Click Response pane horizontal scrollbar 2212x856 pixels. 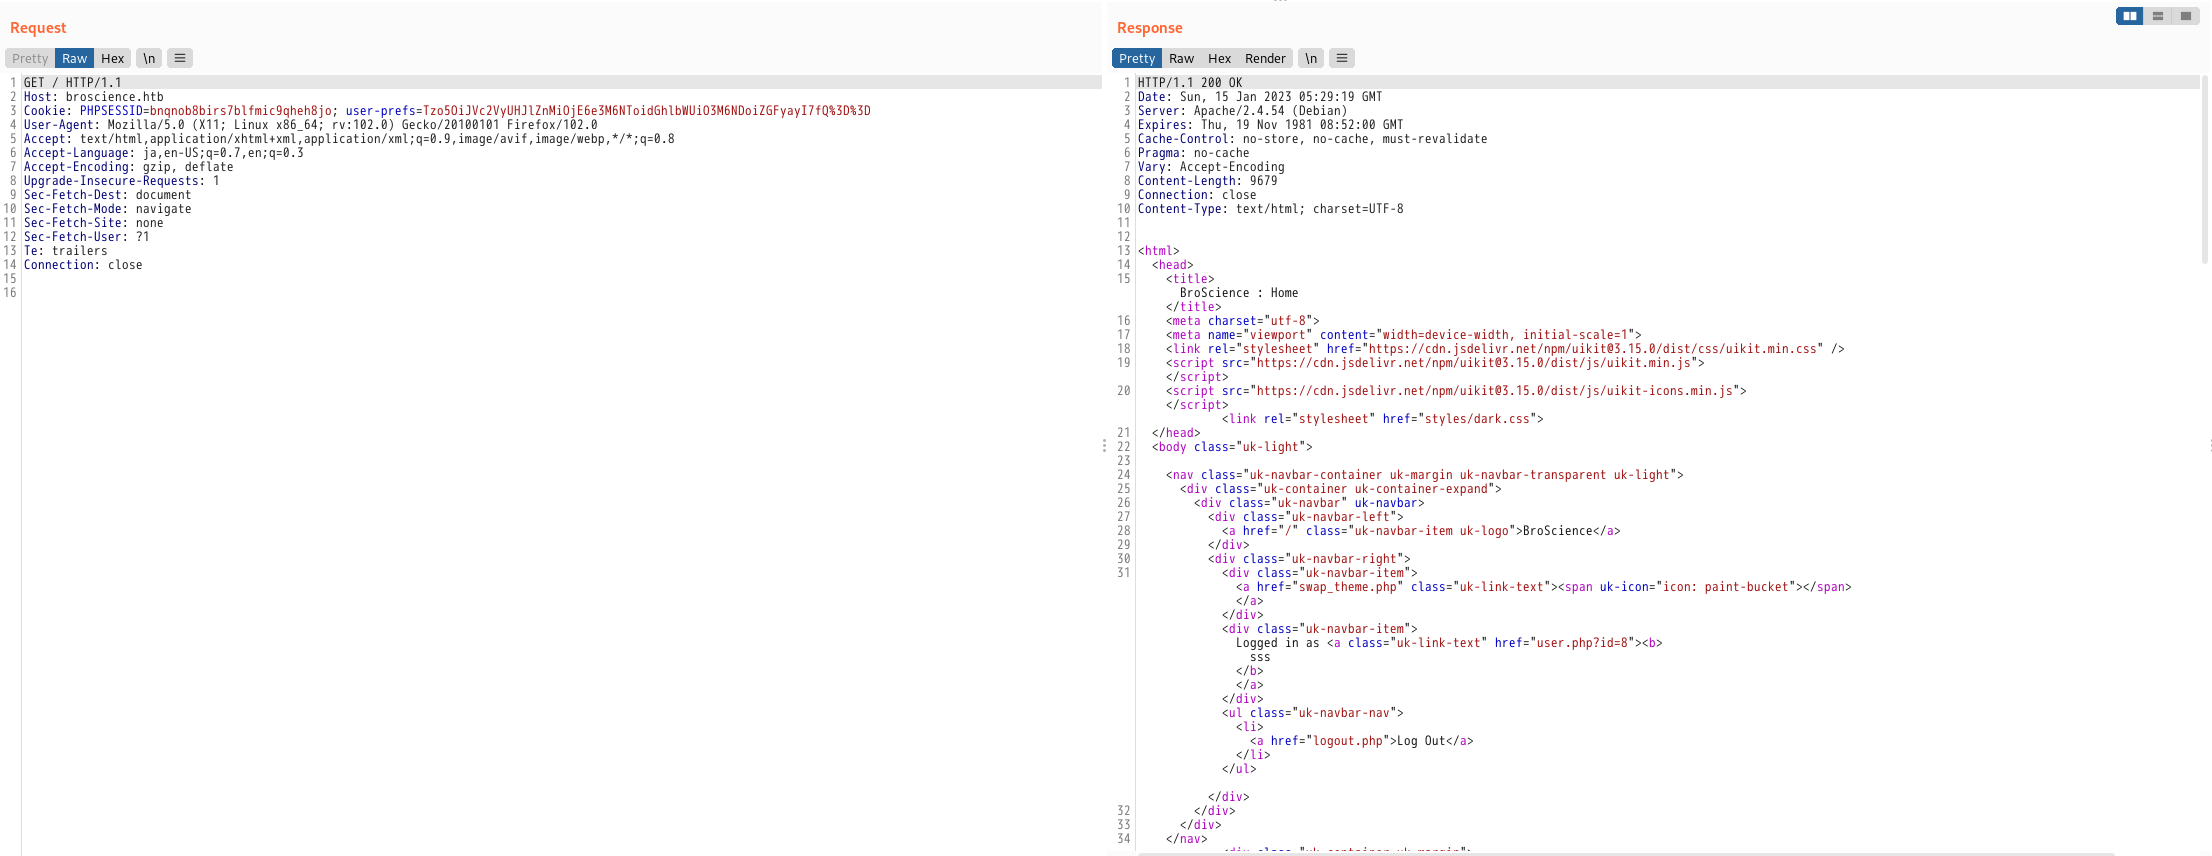point(1625,853)
